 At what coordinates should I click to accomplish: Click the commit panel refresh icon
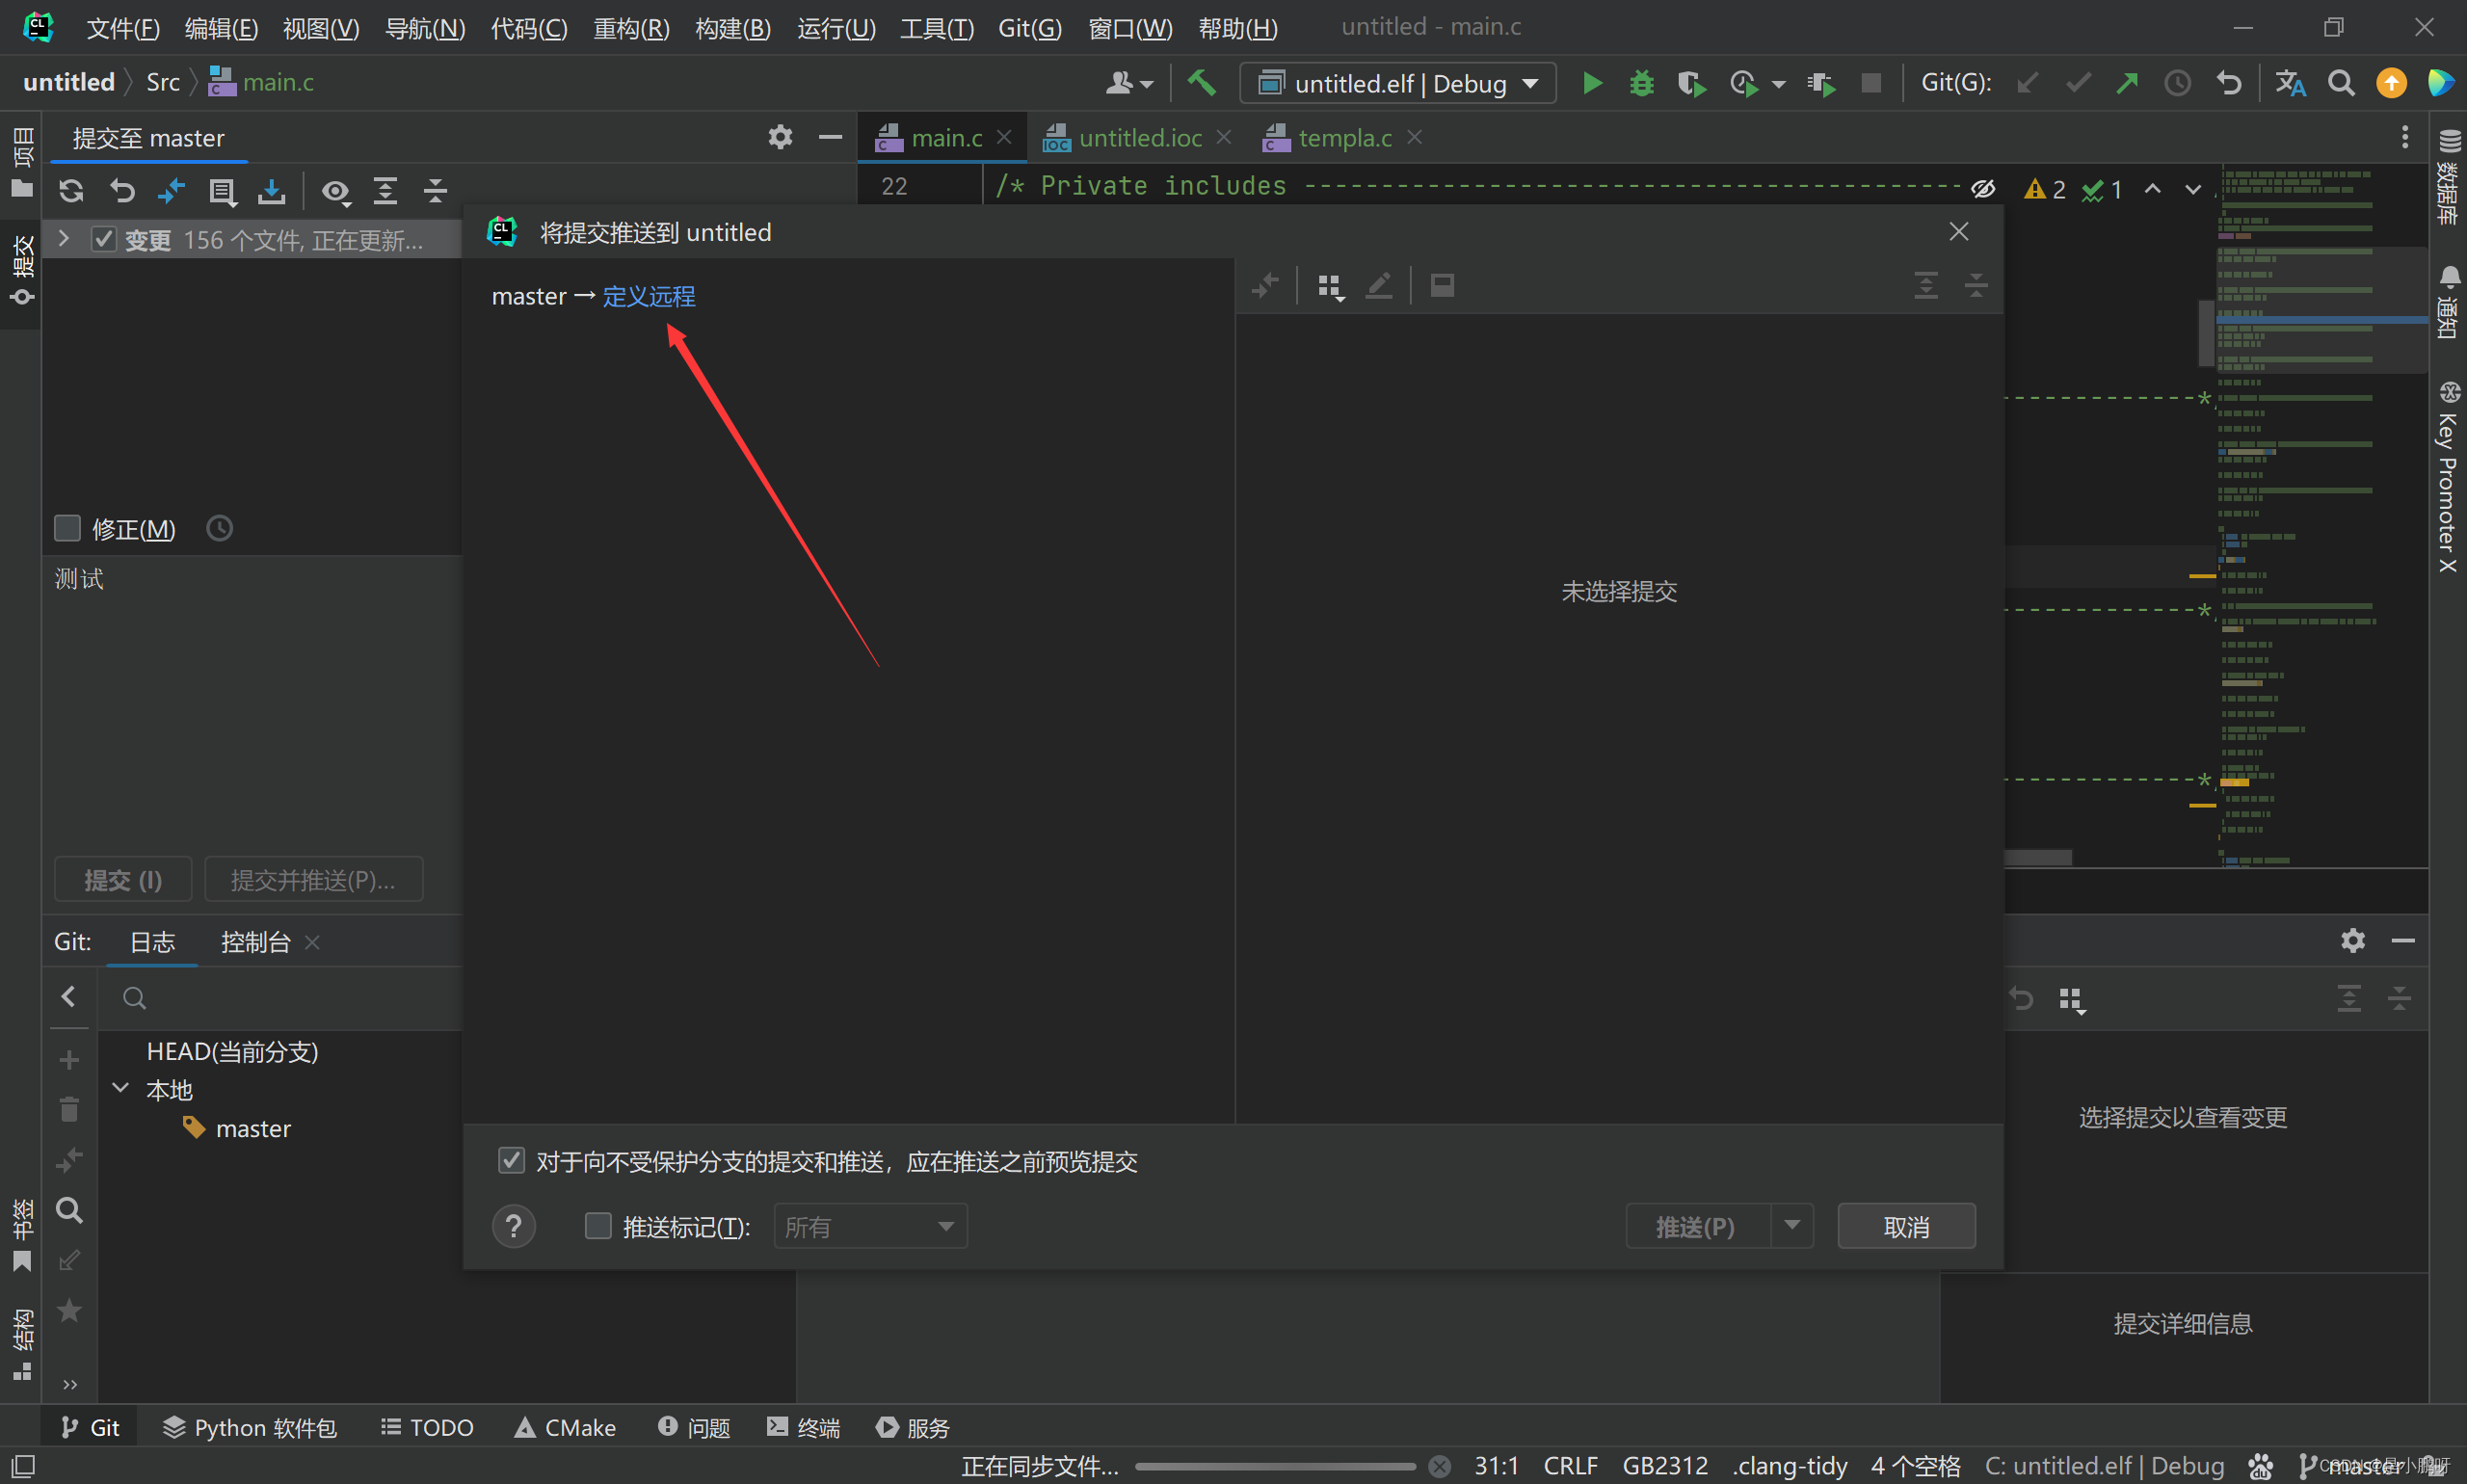pos(71,190)
